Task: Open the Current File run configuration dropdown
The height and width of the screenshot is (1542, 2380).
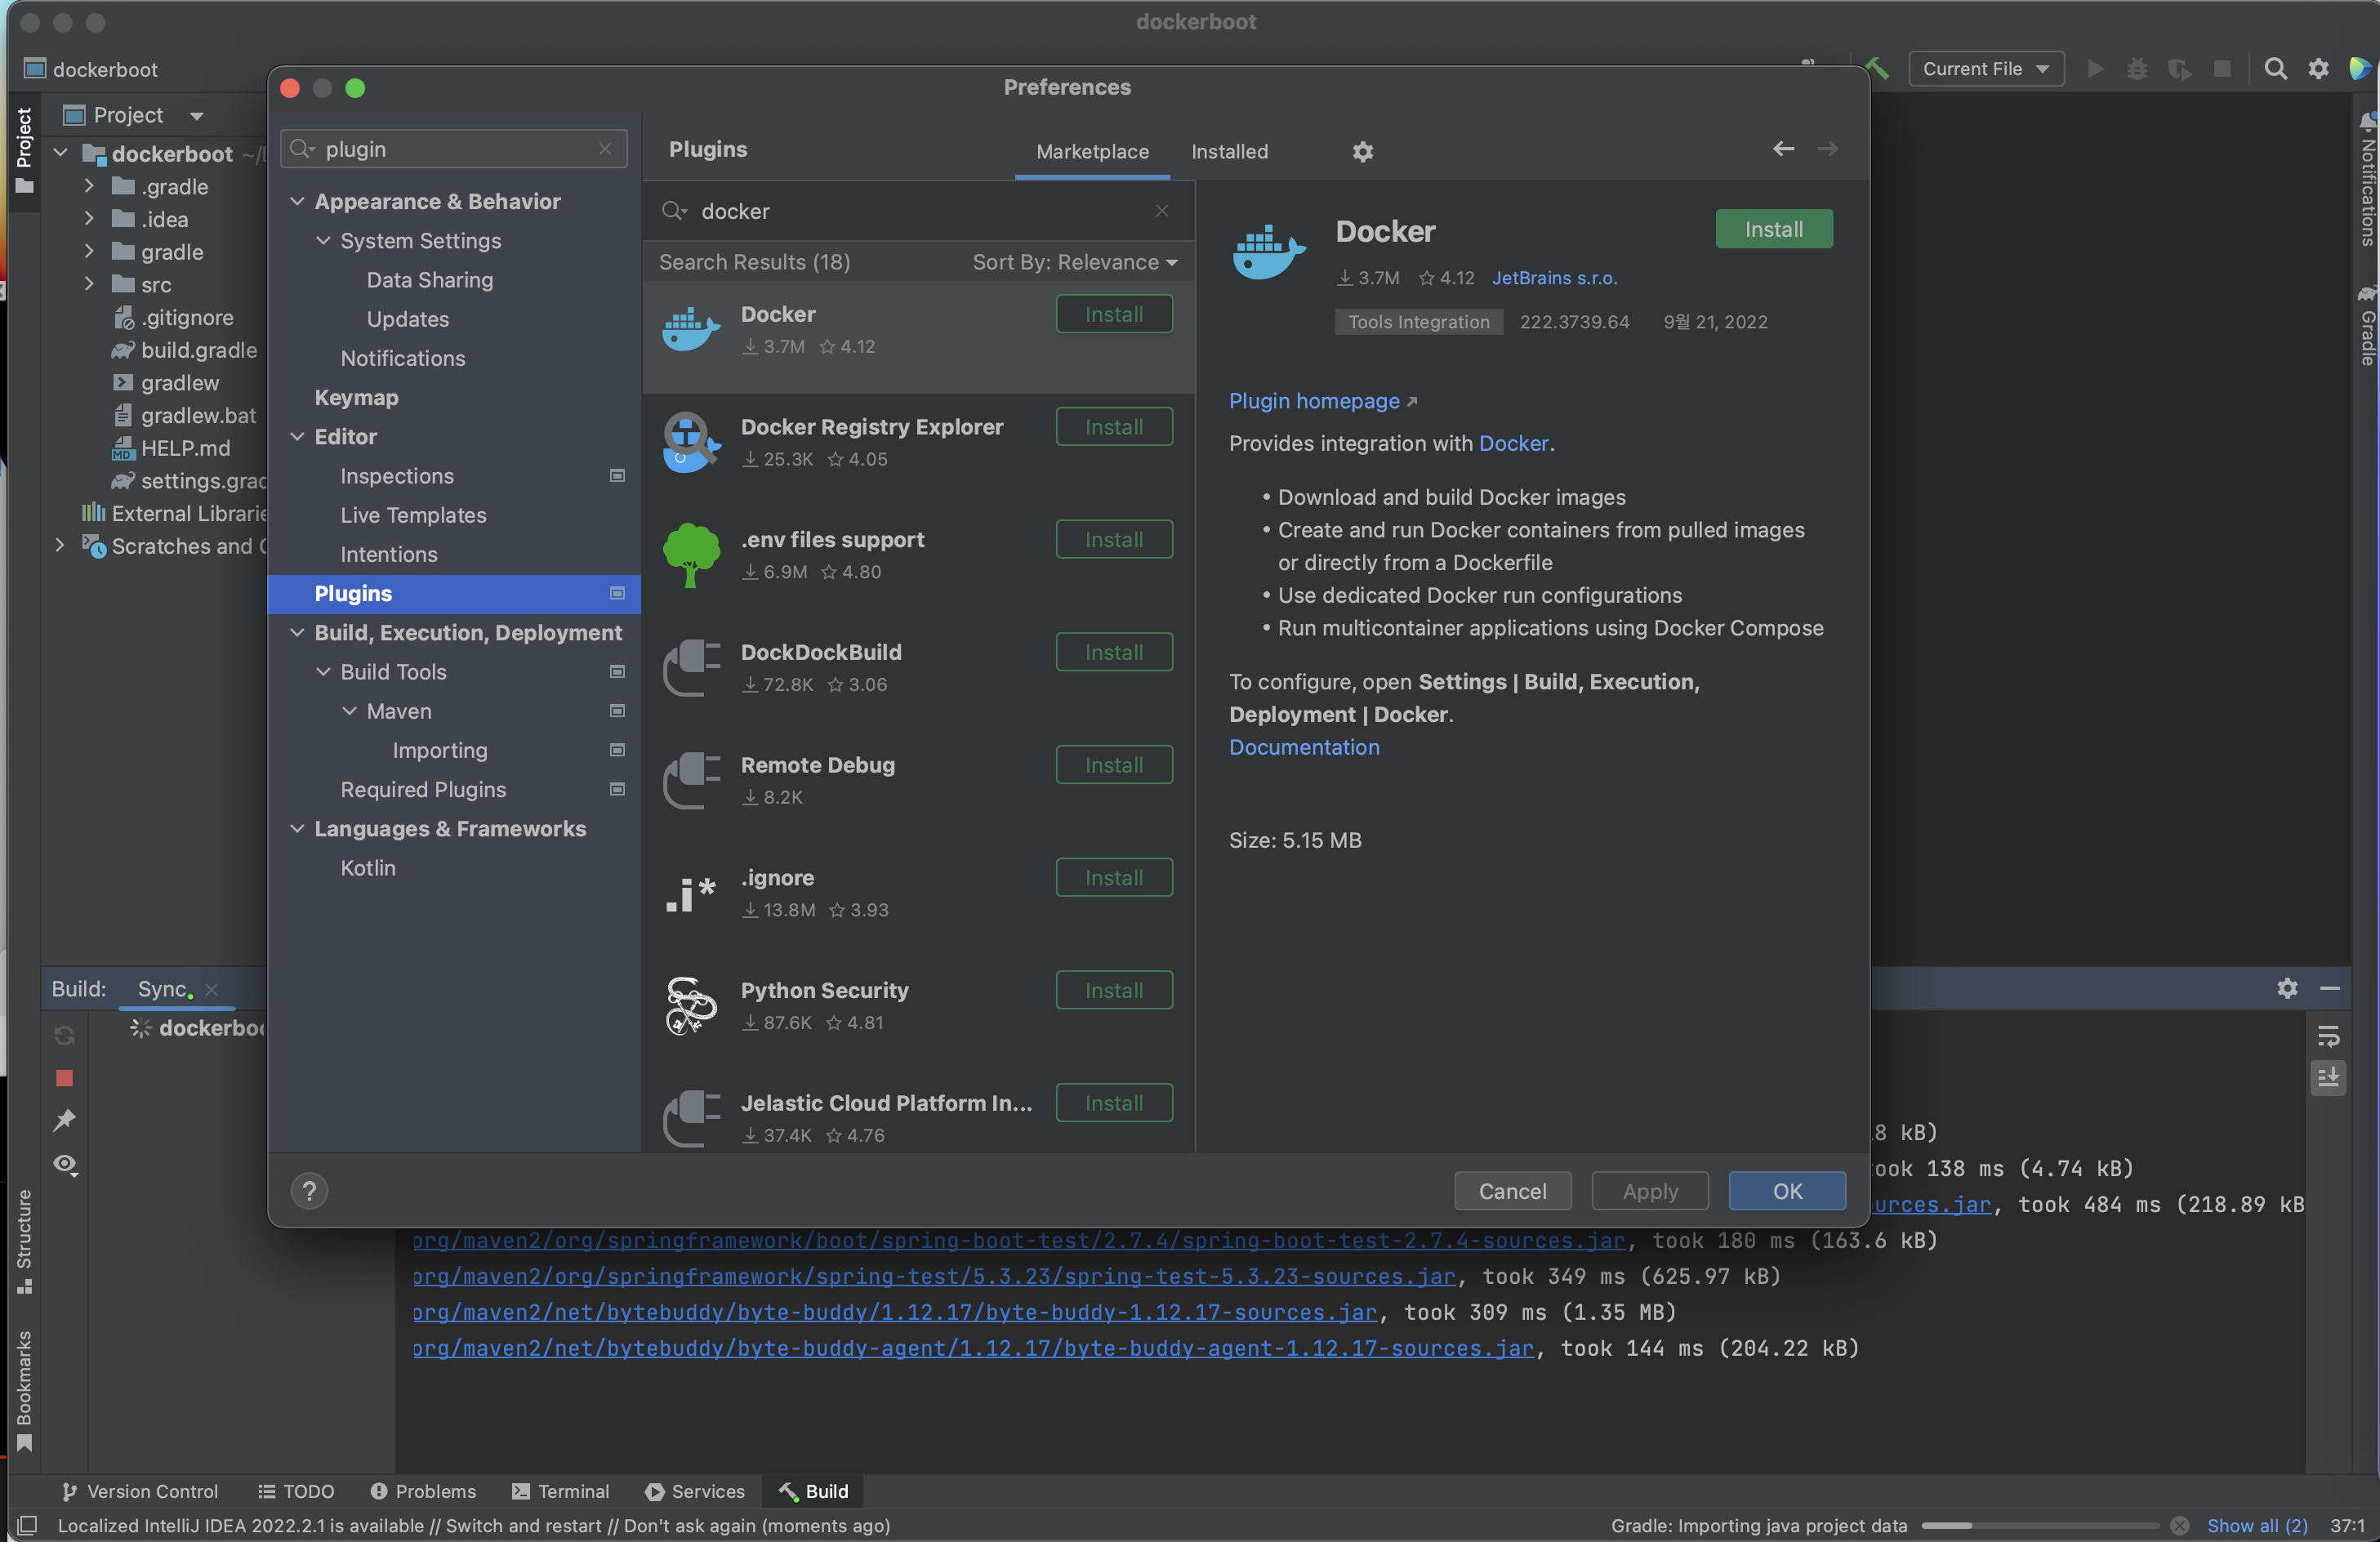Action: click(x=1985, y=69)
